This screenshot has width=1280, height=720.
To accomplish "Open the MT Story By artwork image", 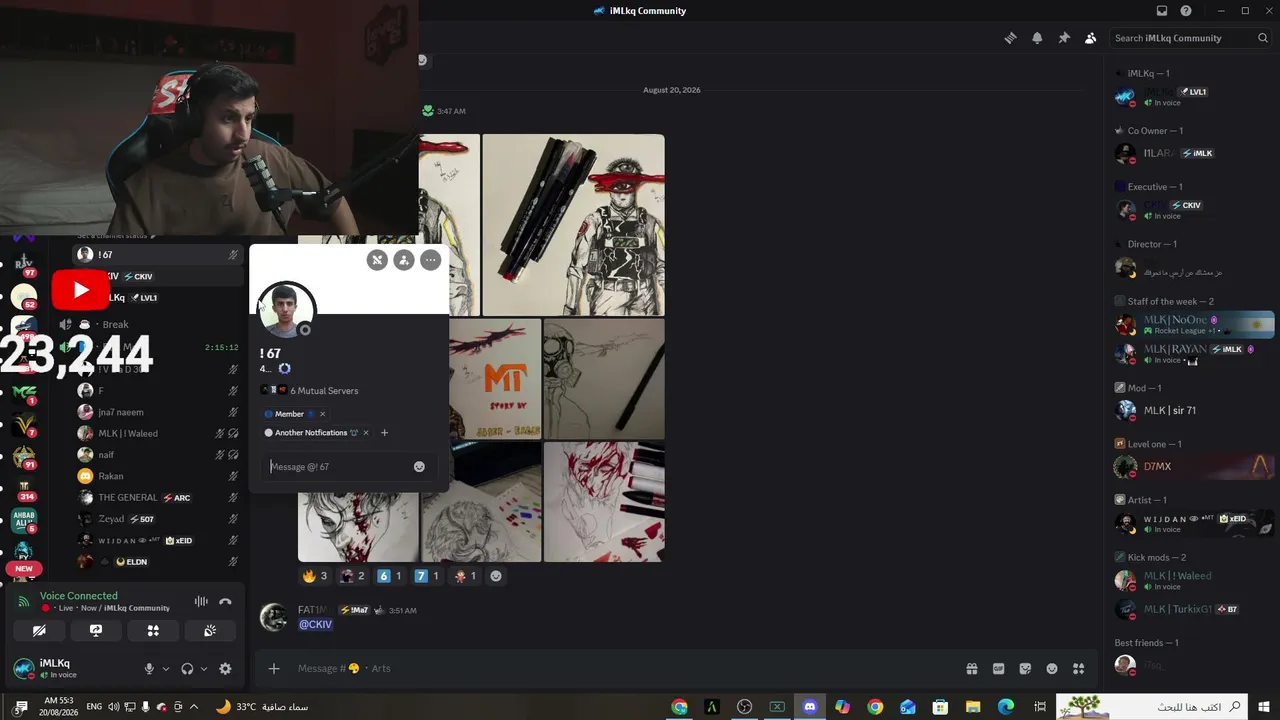I will [495, 379].
